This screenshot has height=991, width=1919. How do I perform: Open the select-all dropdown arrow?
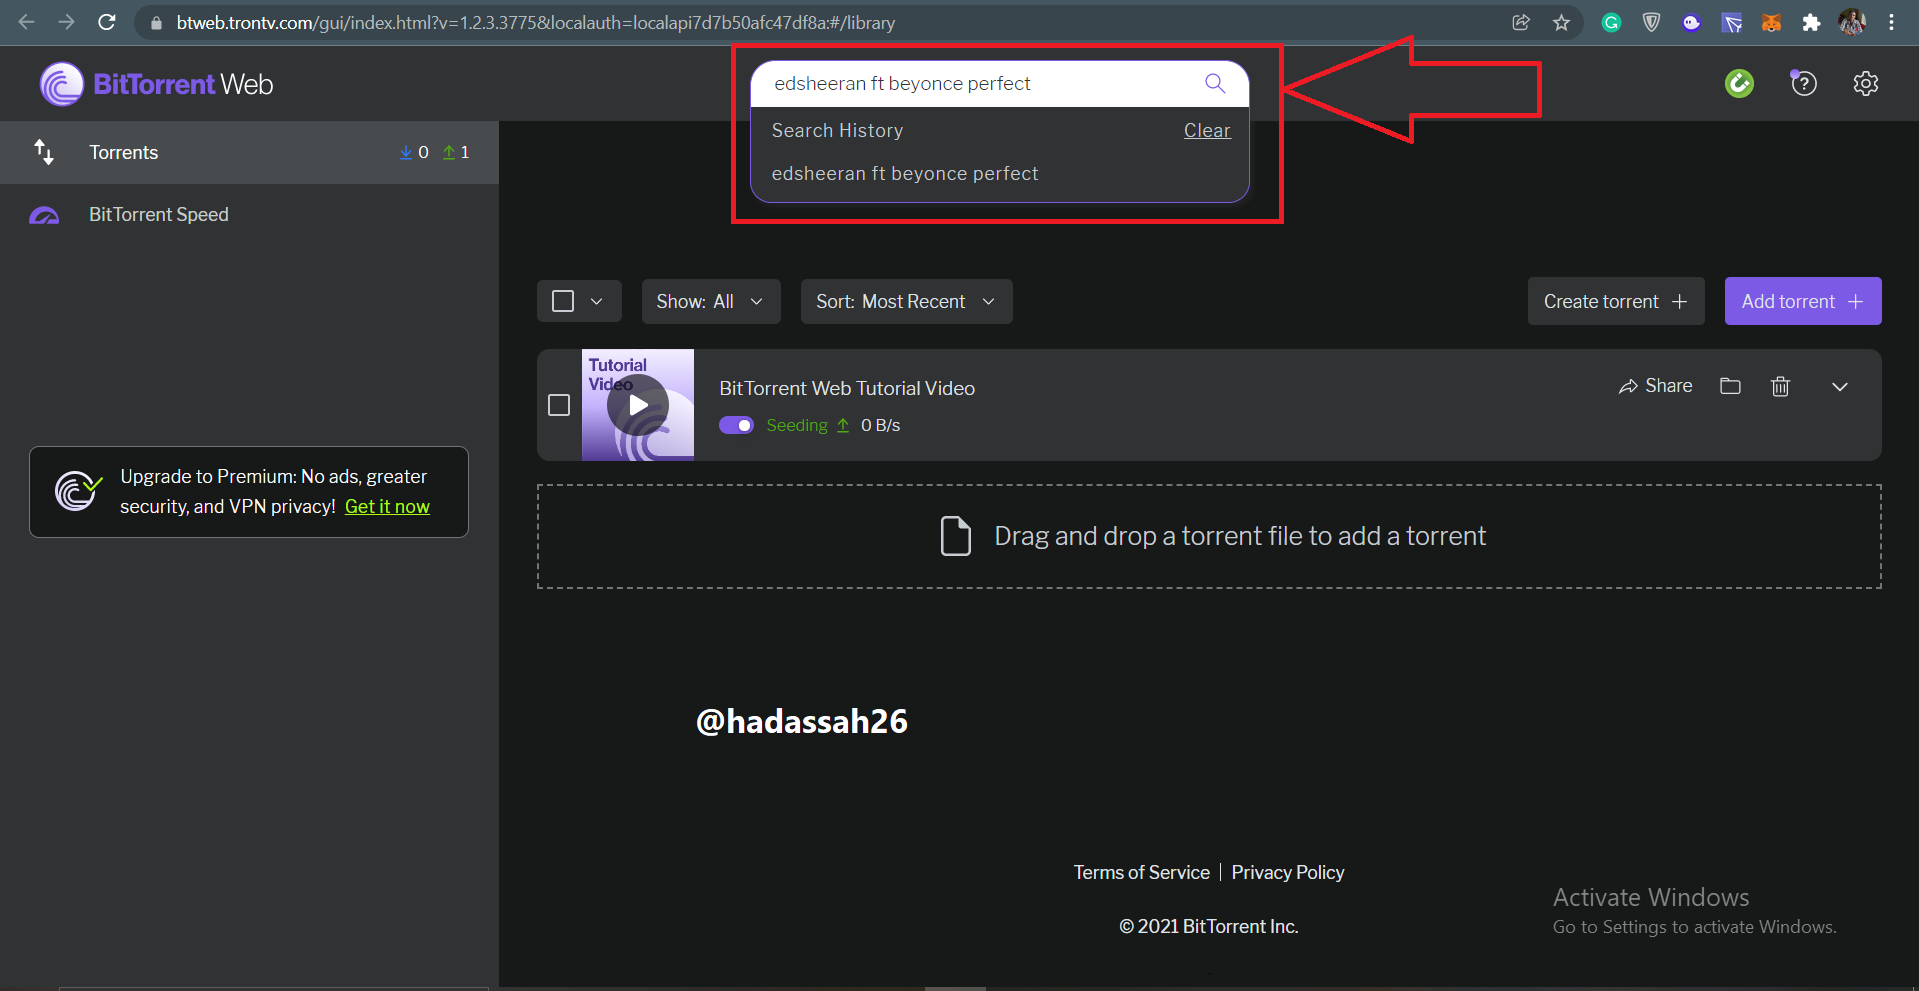point(597,301)
